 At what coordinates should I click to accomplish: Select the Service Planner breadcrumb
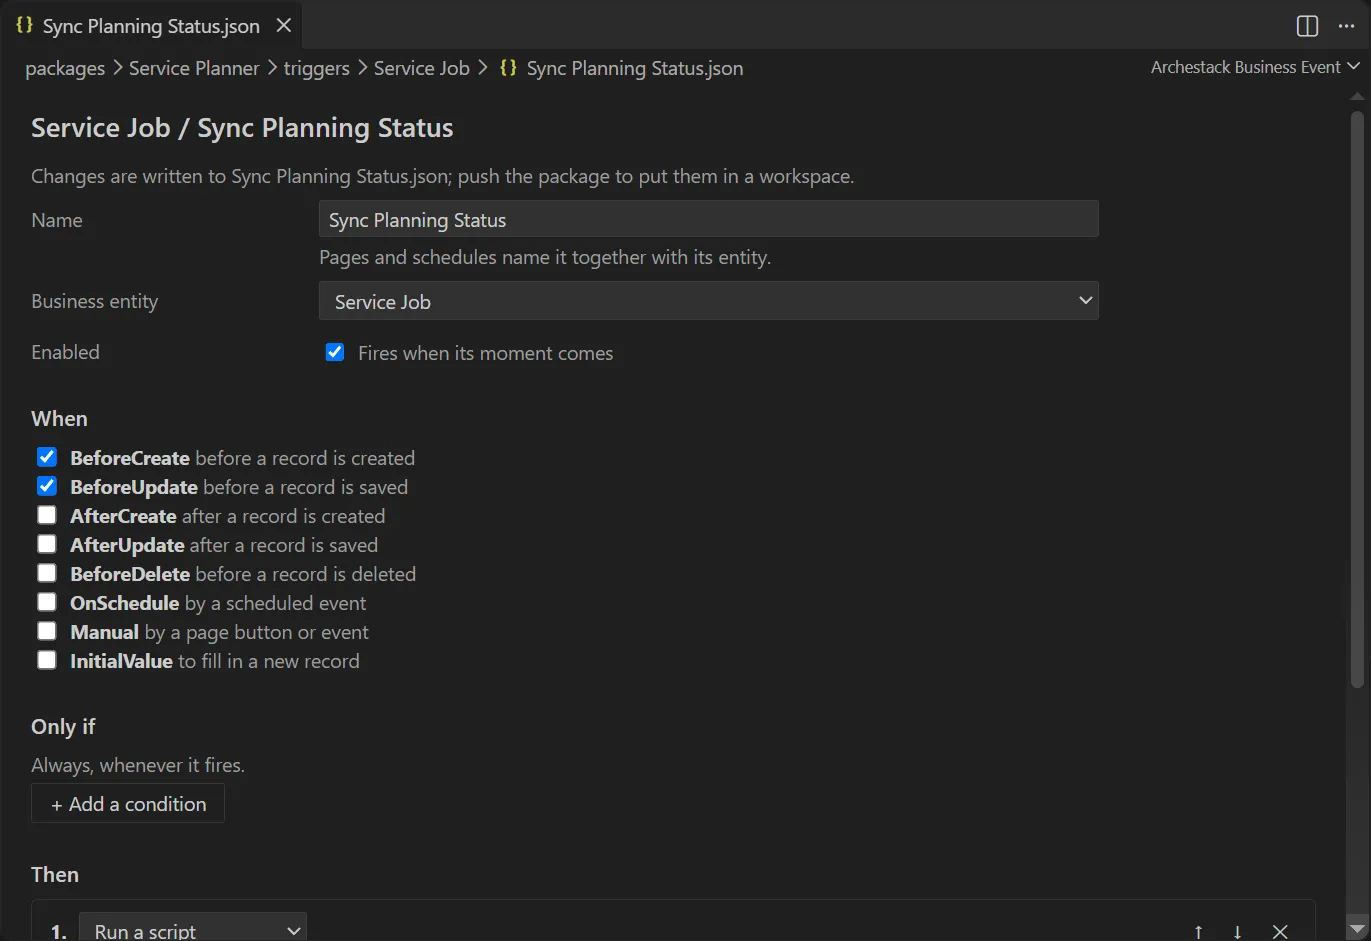pos(194,68)
